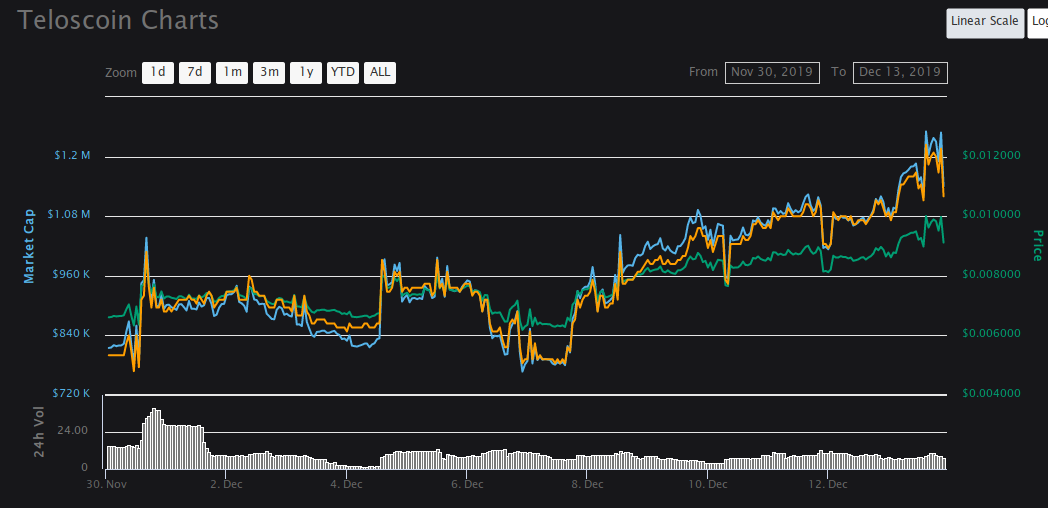Click the $720 K axis label

point(71,393)
